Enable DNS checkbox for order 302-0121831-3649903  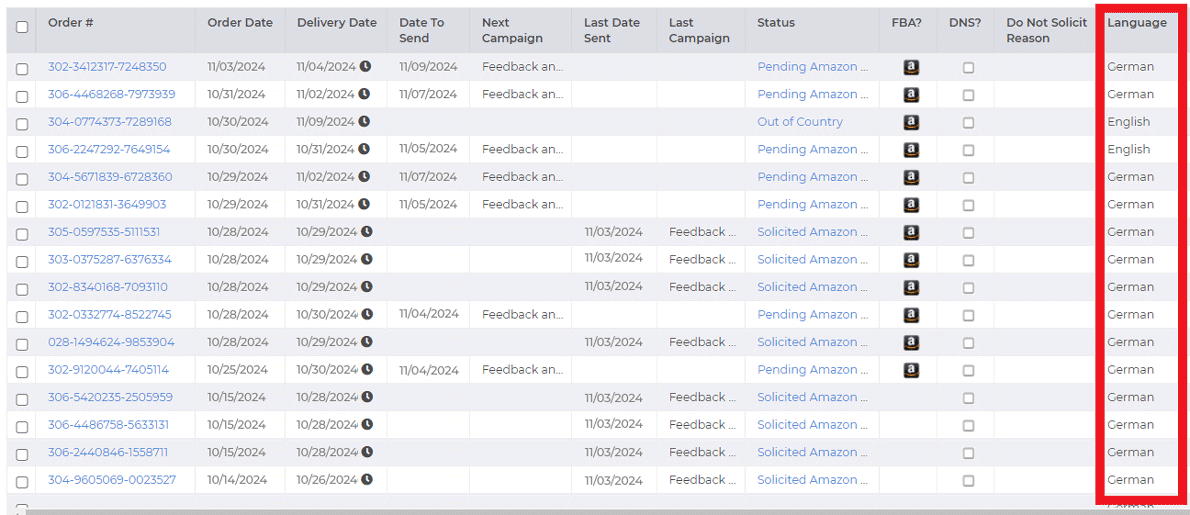click(968, 205)
